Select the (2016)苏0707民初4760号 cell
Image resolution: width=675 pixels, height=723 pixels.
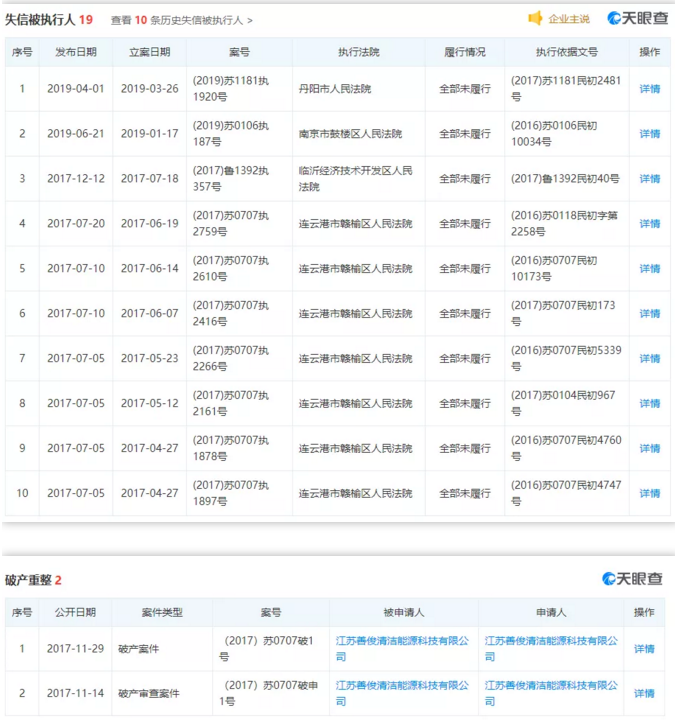[566, 448]
